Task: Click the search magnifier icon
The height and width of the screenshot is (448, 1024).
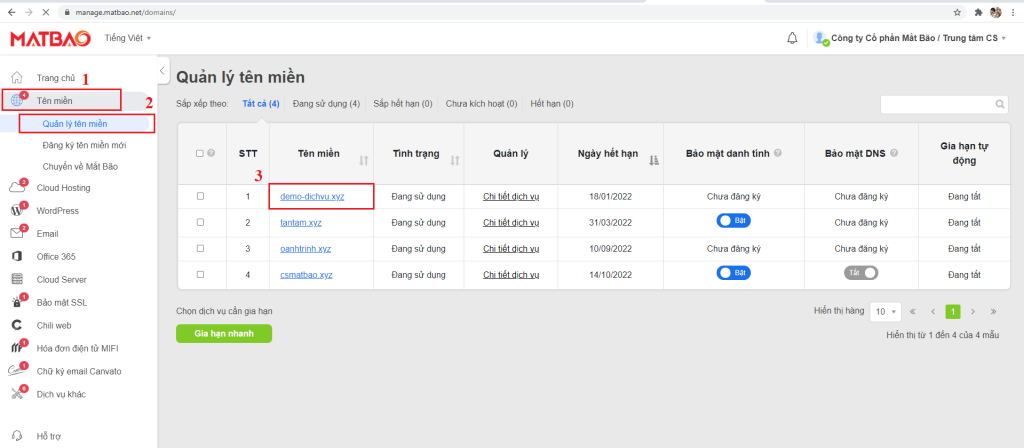Action: click(1000, 104)
